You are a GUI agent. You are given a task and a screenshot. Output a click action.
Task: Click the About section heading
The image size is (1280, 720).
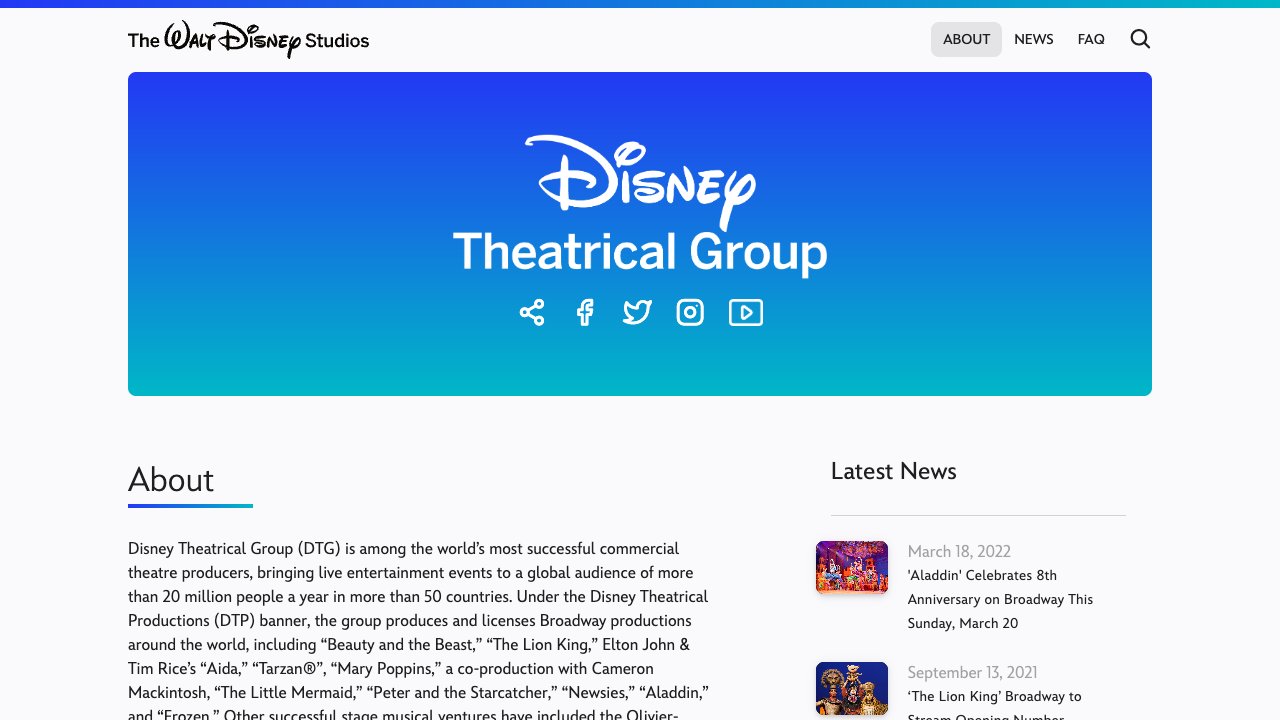click(x=171, y=481)
